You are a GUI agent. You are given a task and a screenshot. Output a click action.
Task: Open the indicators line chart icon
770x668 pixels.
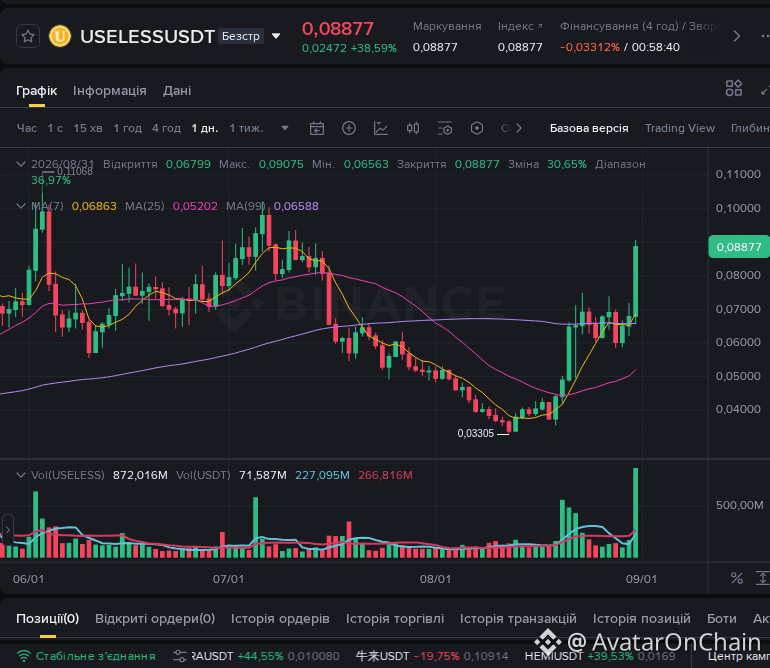click(381, 129)
